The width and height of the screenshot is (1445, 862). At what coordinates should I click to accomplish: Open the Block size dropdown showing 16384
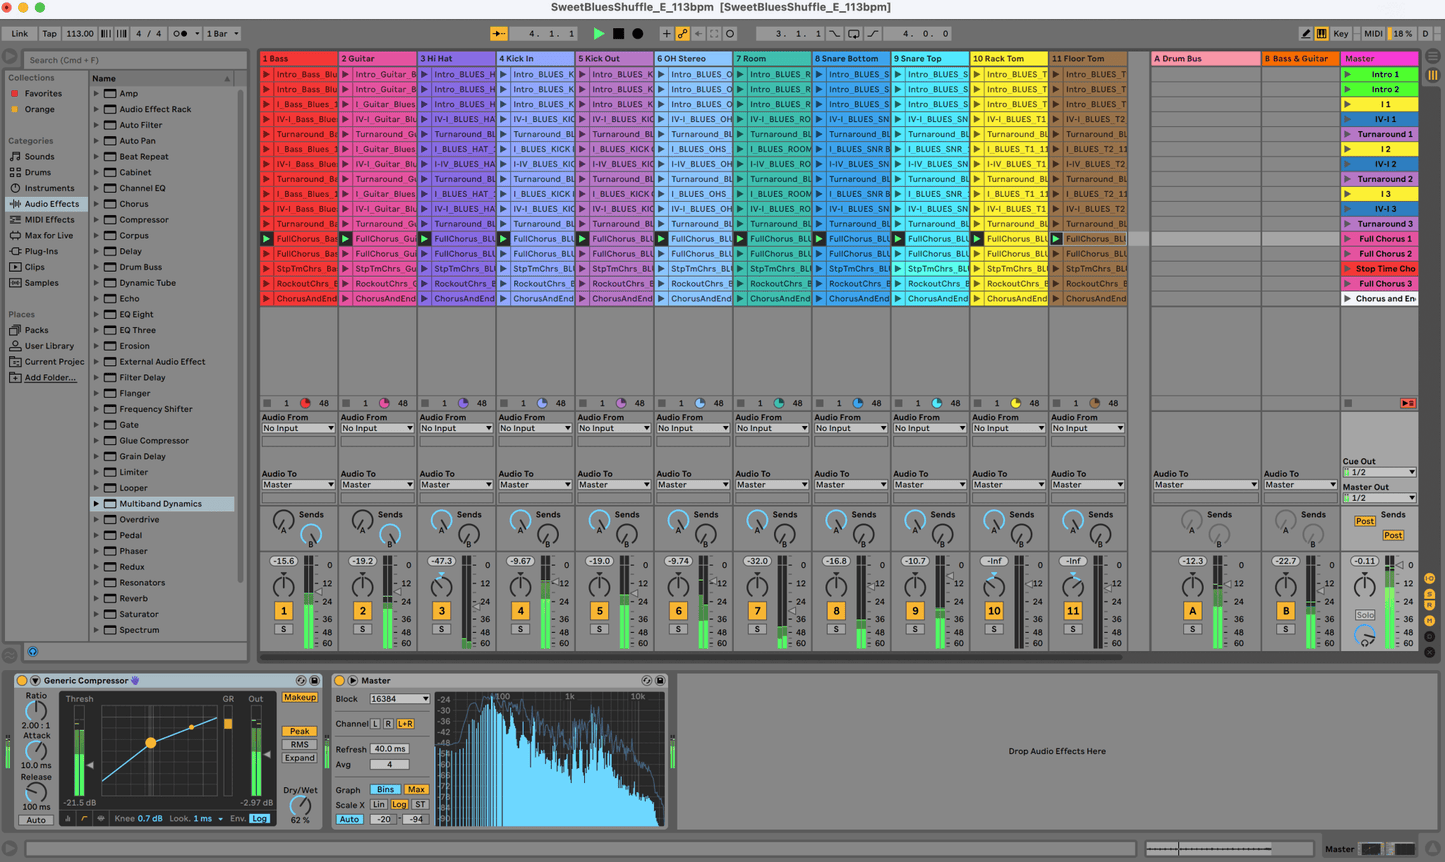click(399, 699)
